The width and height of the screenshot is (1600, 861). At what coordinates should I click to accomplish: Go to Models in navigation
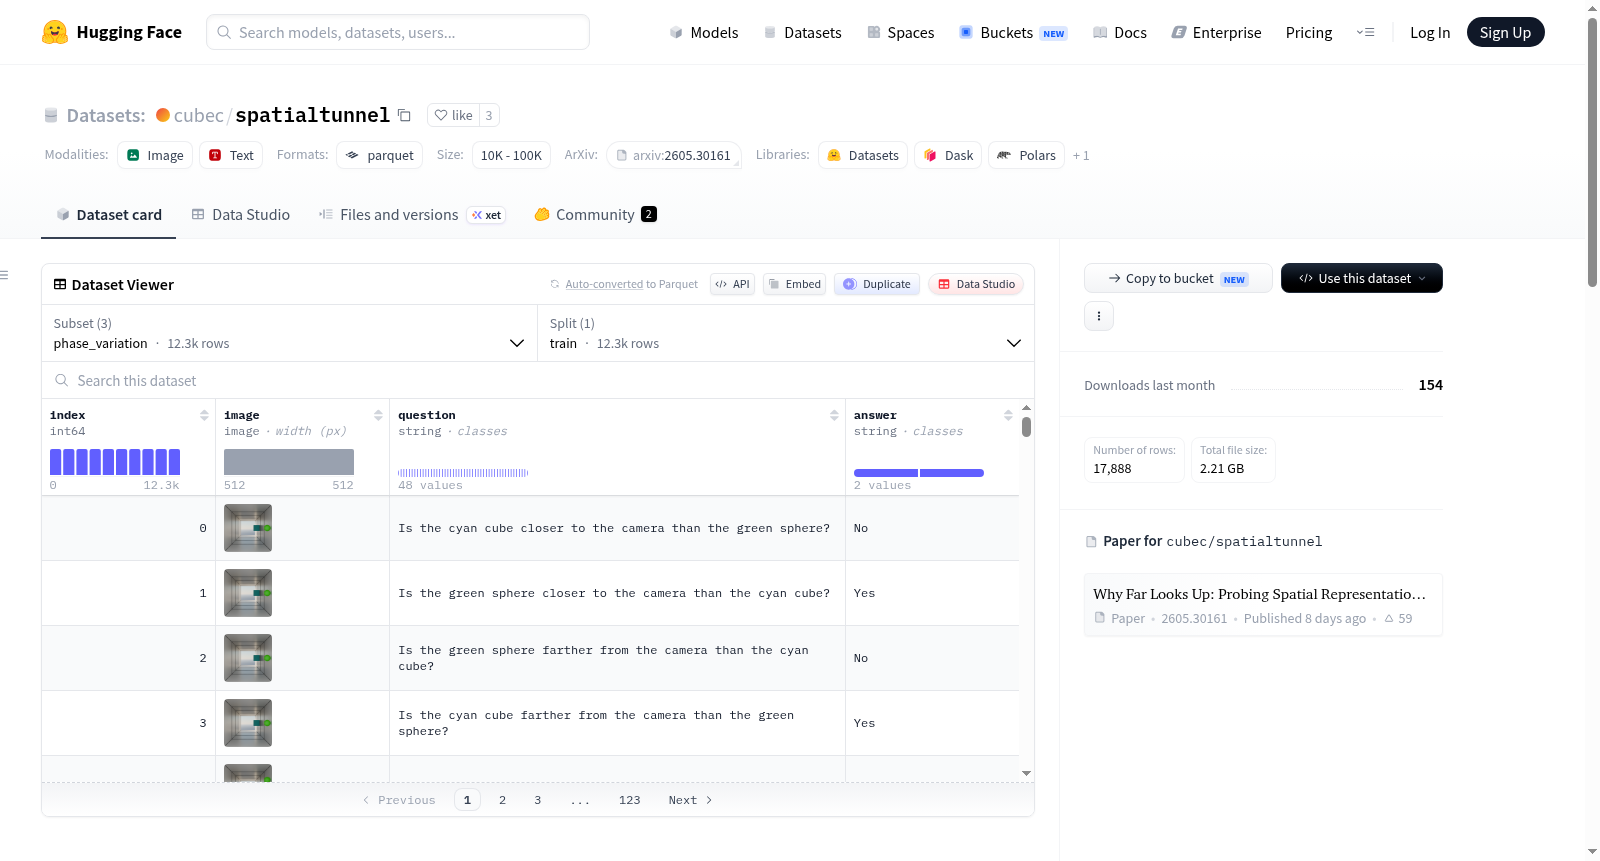click(x=704, y=32)
